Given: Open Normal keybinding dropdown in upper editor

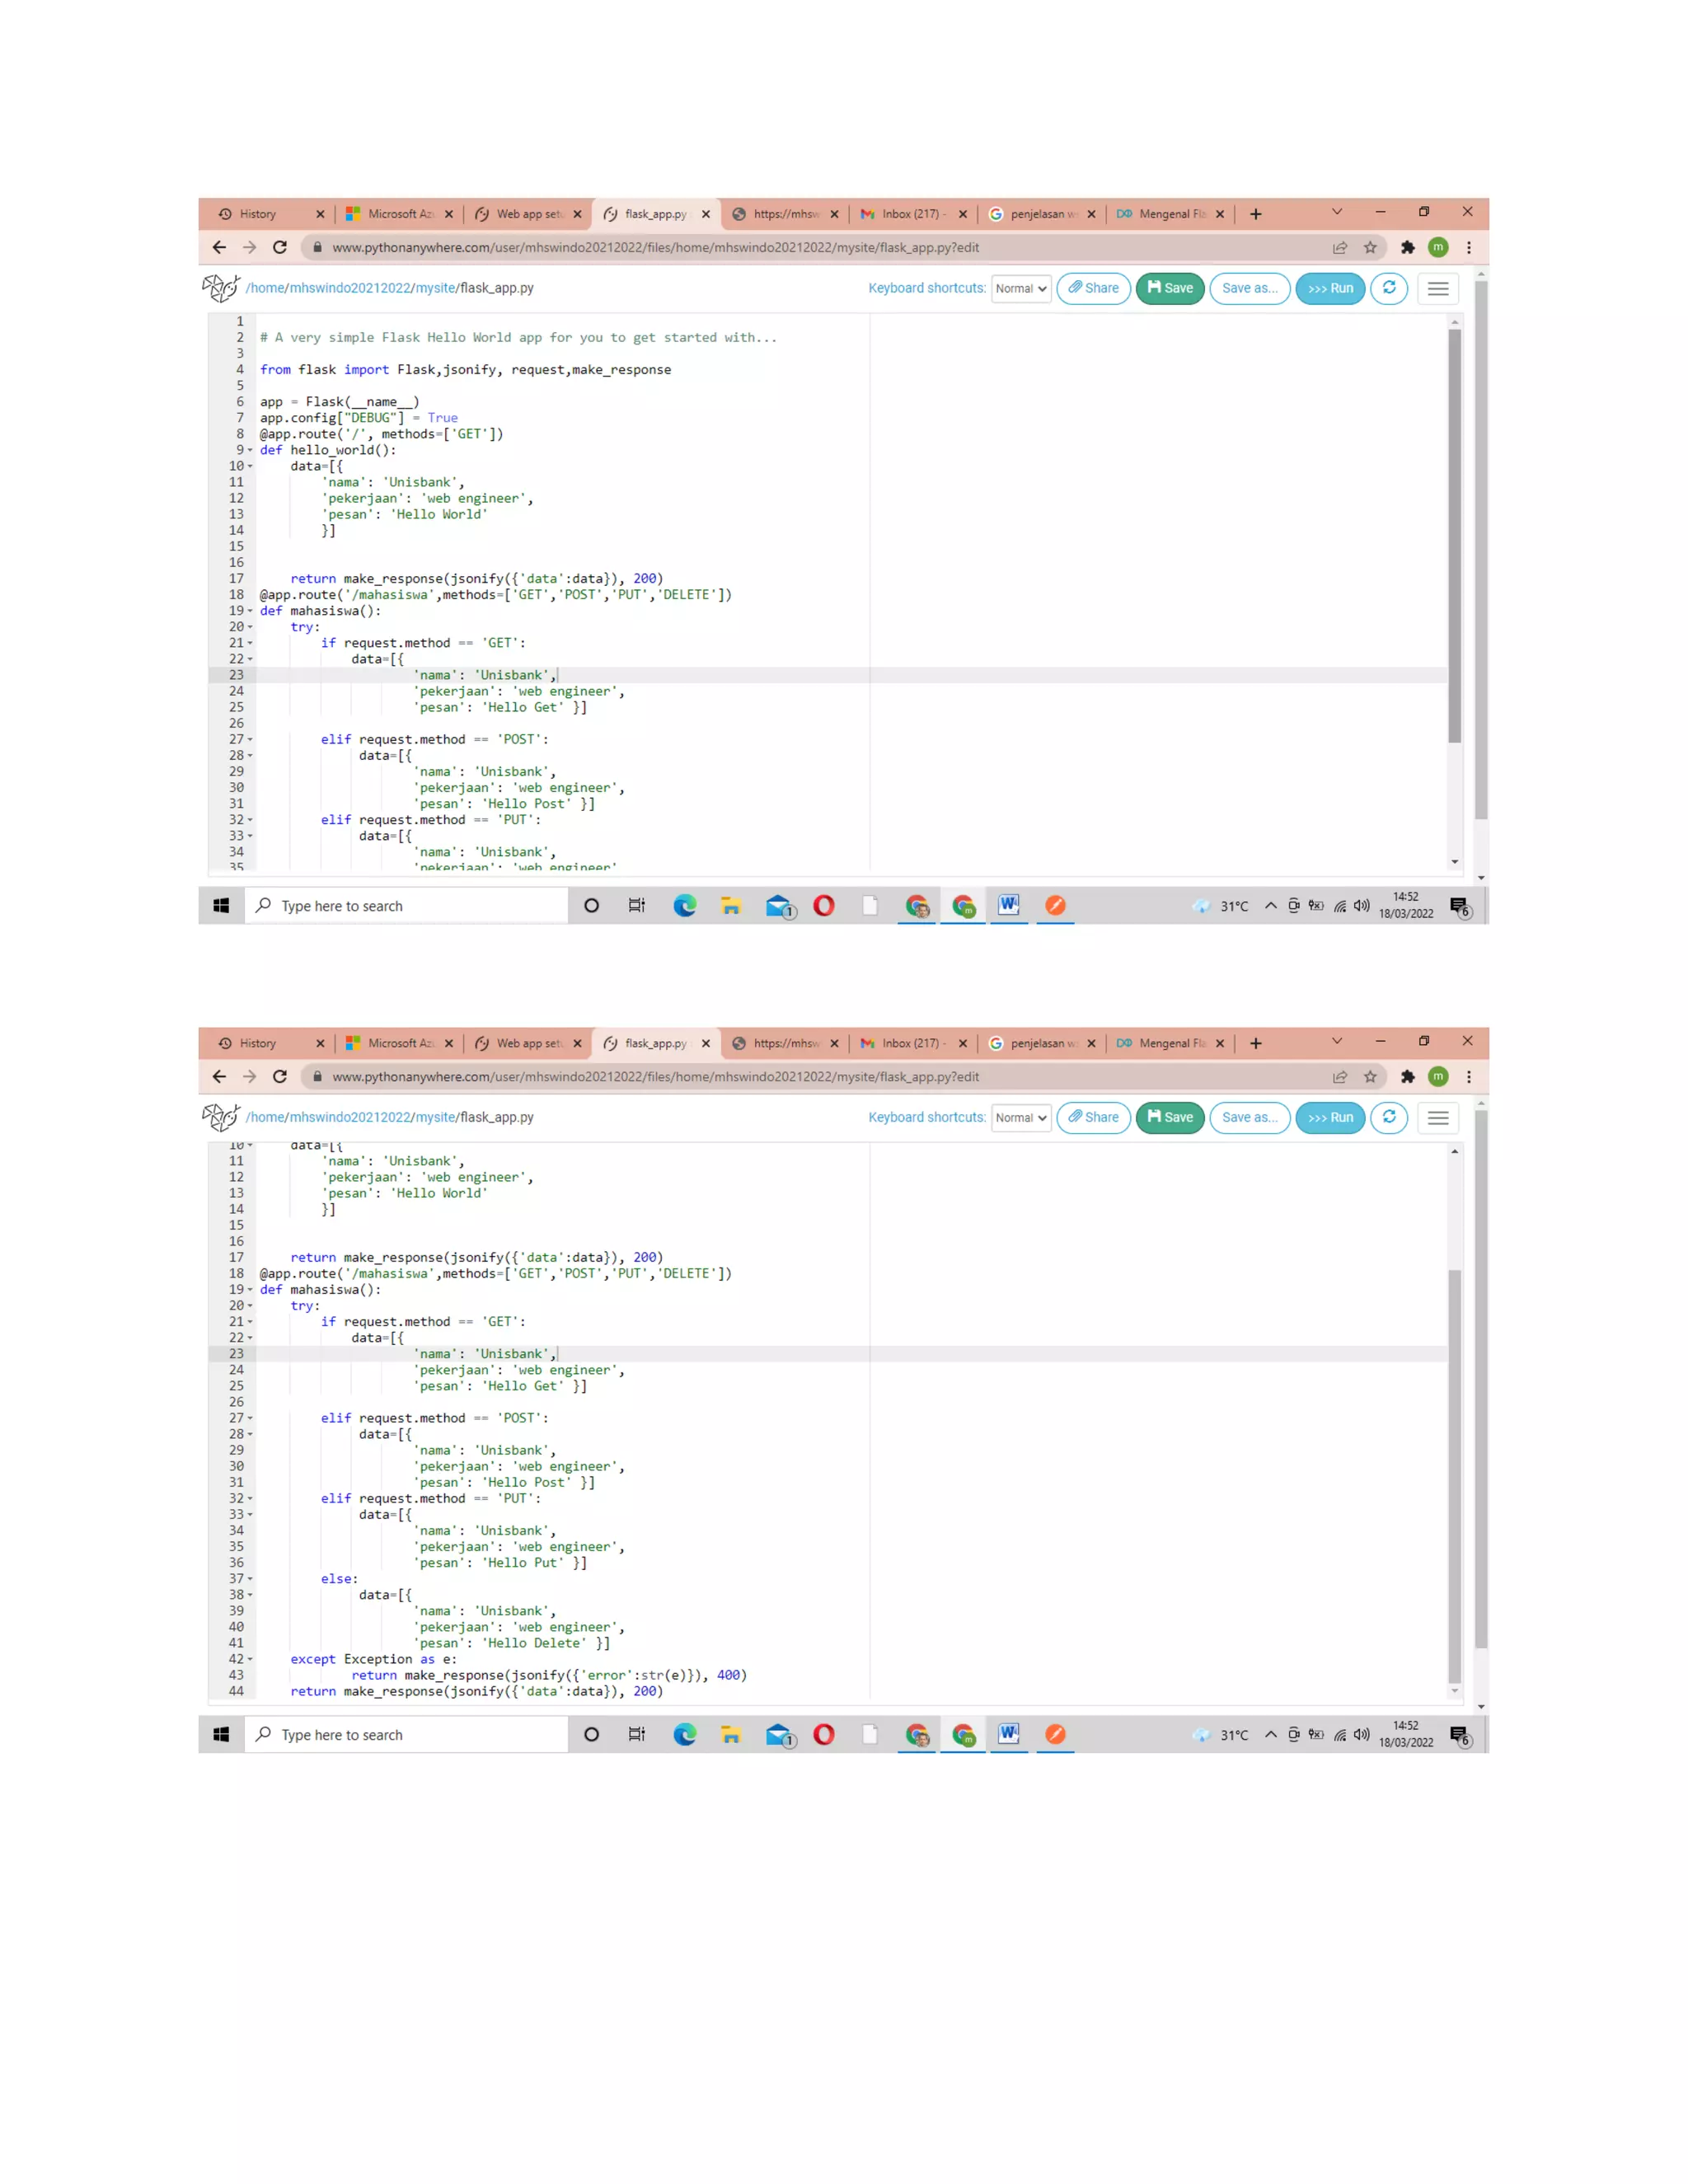Looking at the screenshot, I should click(x=1021, y=289).
